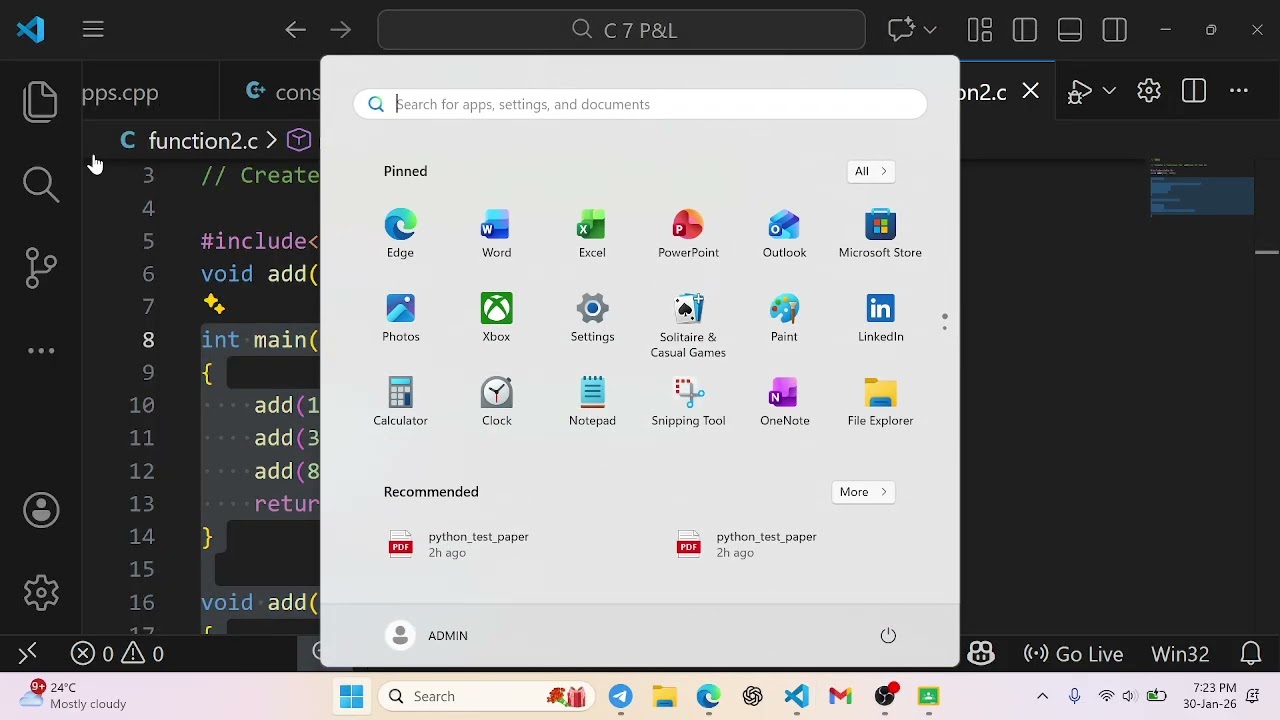Launch Paint from the Start menu
The image size is (1280, 720).
[x=784, y=318]
